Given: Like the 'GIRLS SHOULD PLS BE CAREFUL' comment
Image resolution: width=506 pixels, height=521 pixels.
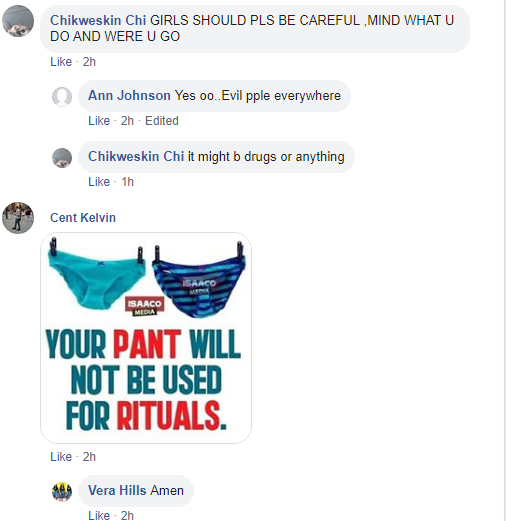Looking at the screenshot, I should 61,62.
